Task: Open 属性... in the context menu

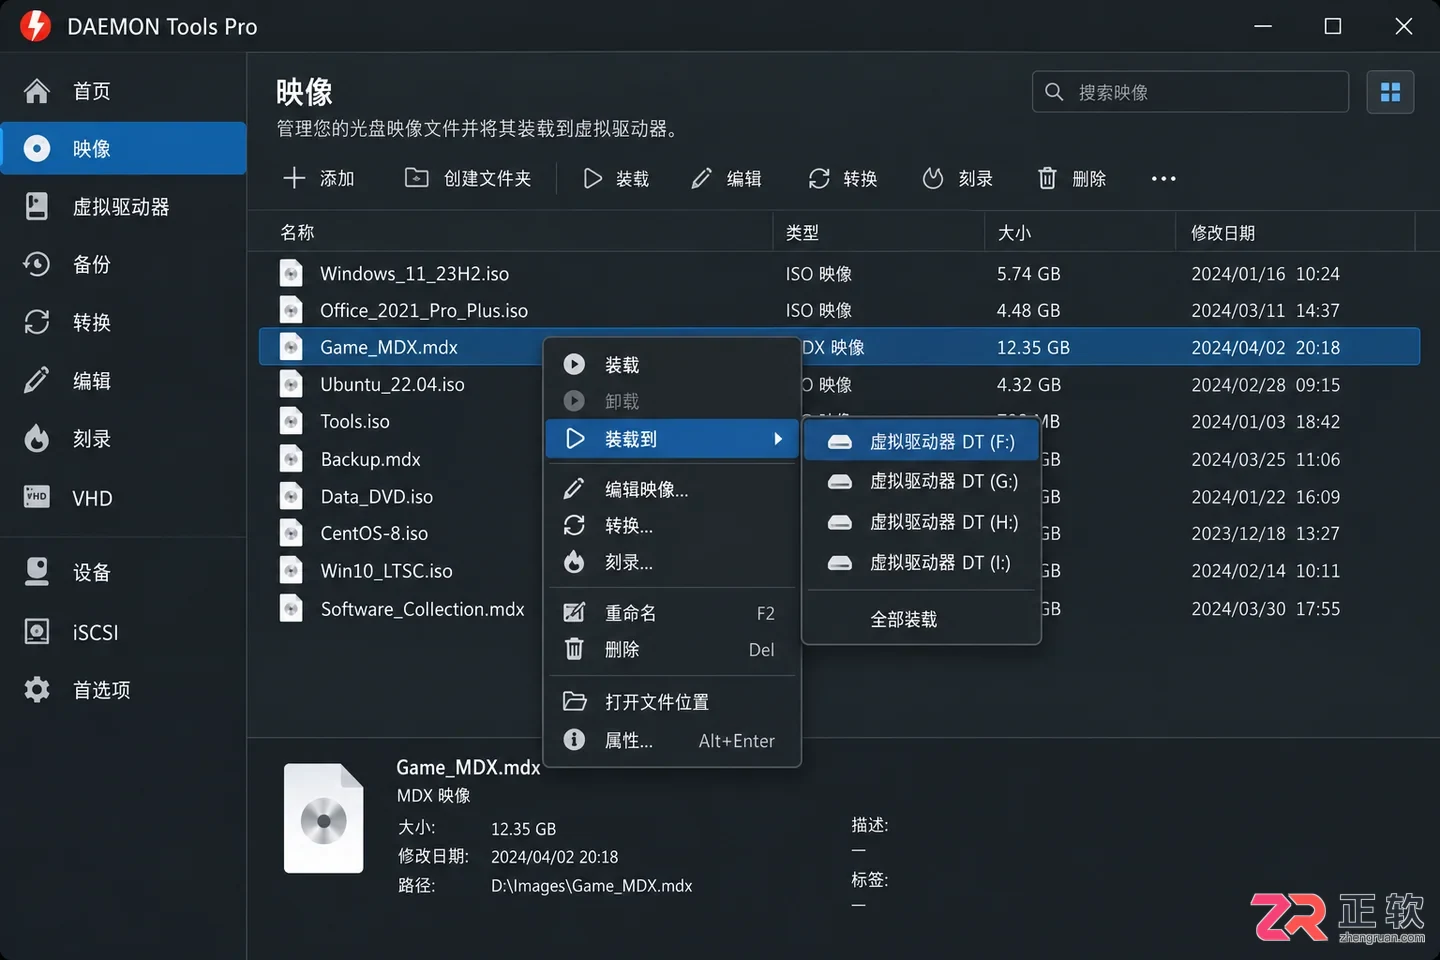Action: (x=672, y=741)
